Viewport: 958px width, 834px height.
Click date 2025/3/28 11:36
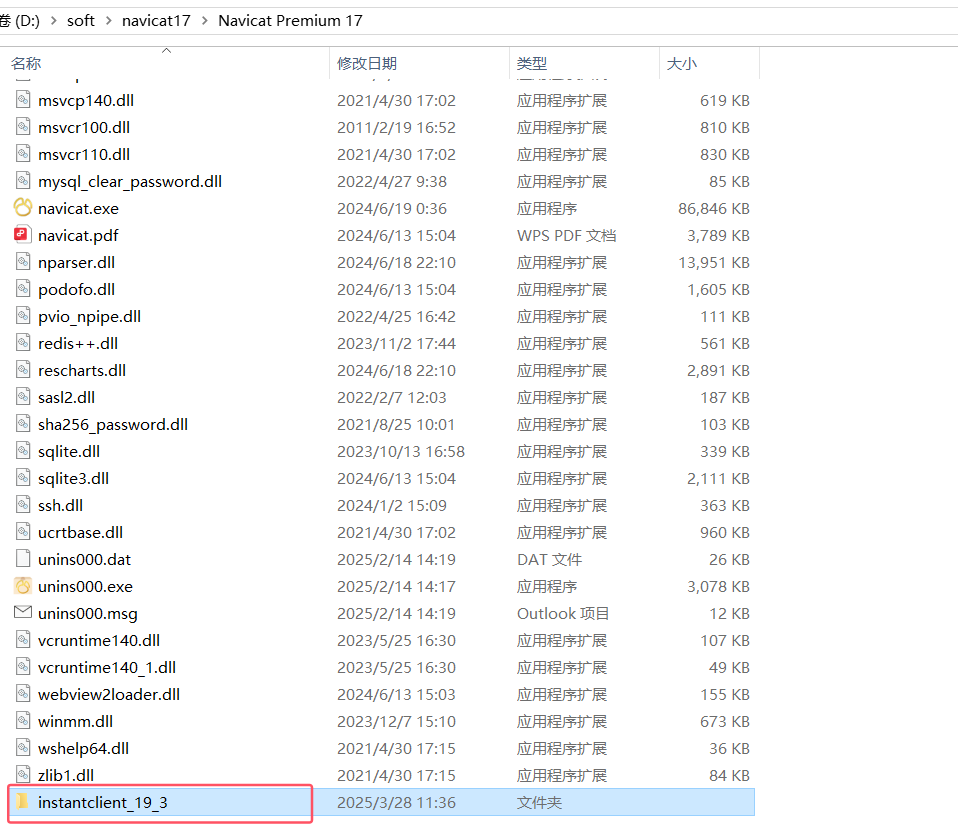pyautogui.click(x=397, y=802)
